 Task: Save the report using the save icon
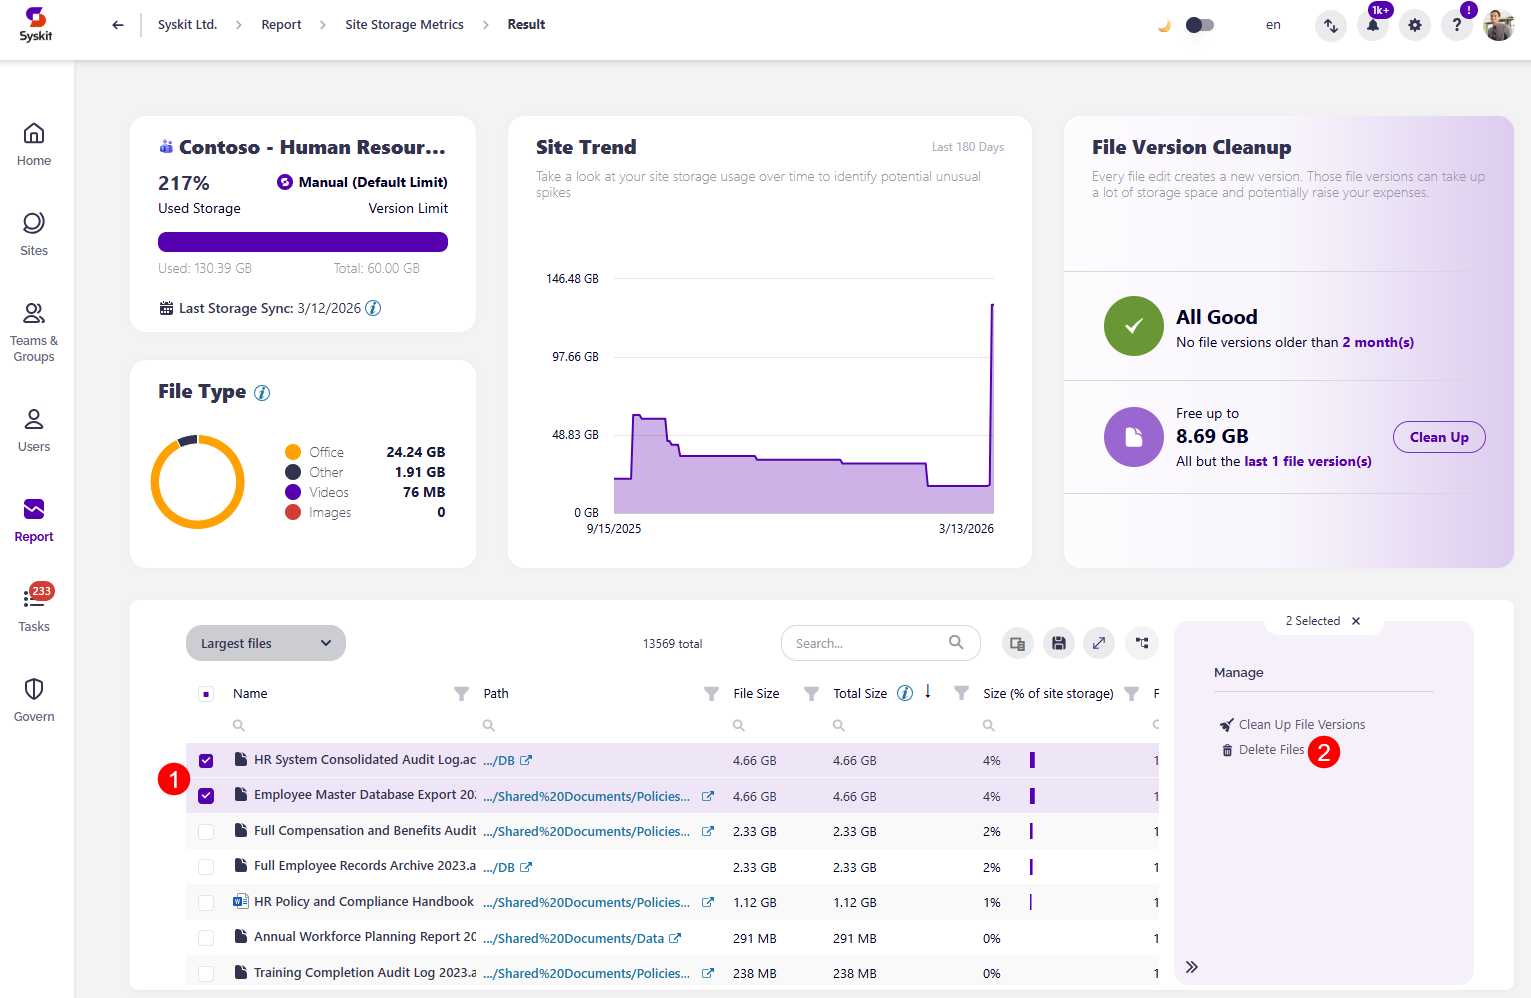pos(1059,643)
